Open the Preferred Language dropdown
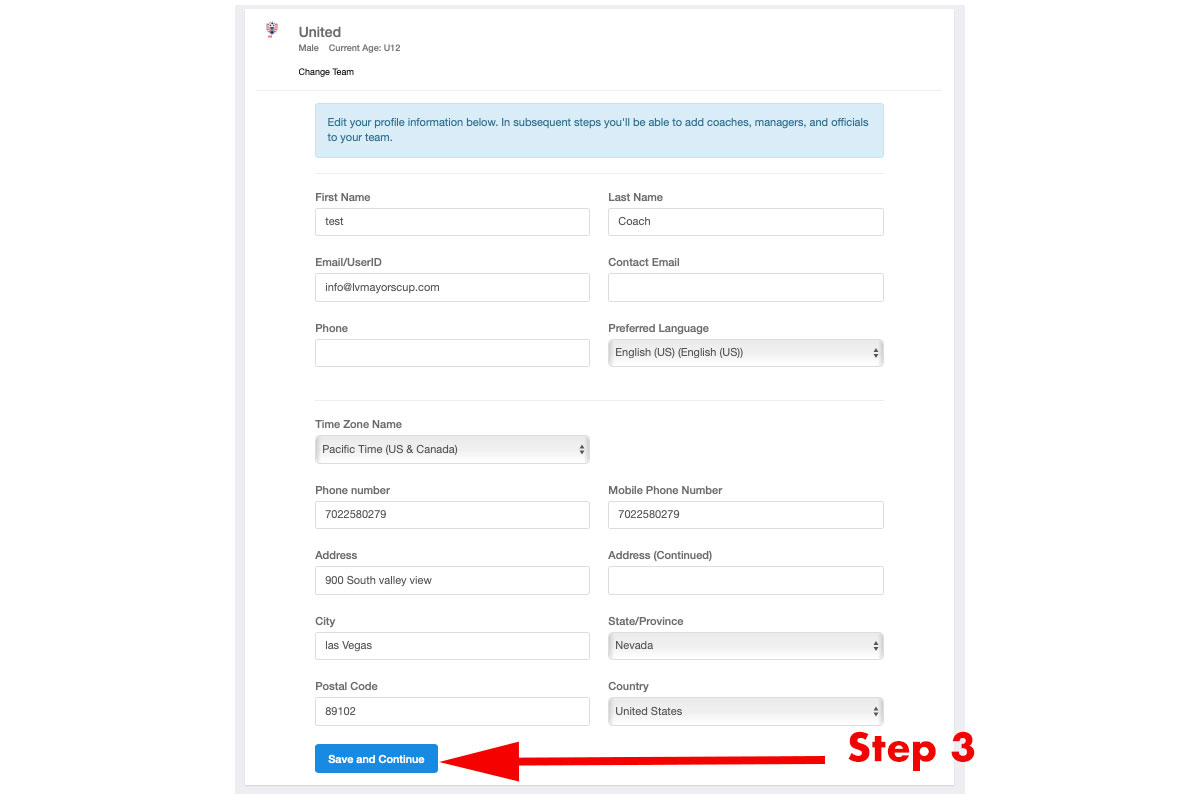The width and height of the screenshot is (1200, 800). (745, 353)
